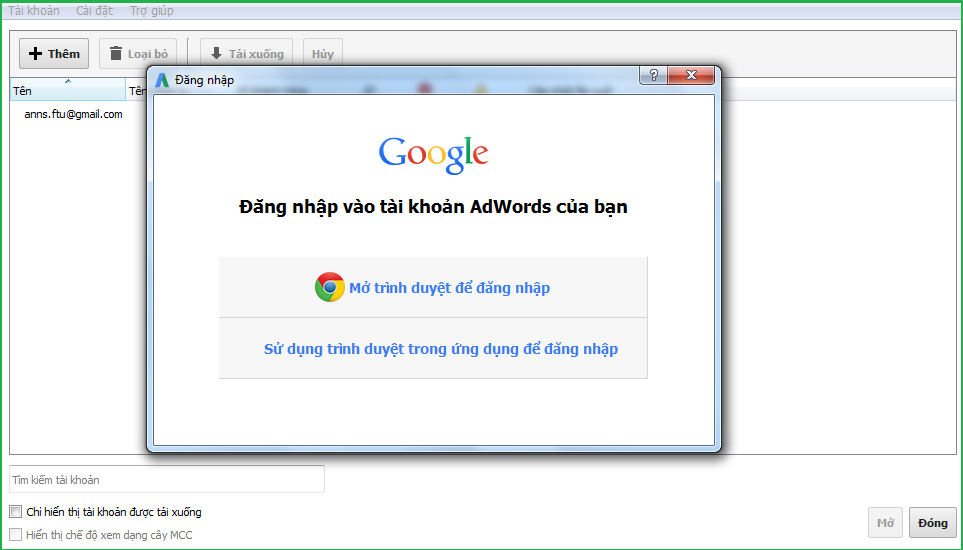
Task: Click the Chrome icon to open browser login
Action: 330,288
